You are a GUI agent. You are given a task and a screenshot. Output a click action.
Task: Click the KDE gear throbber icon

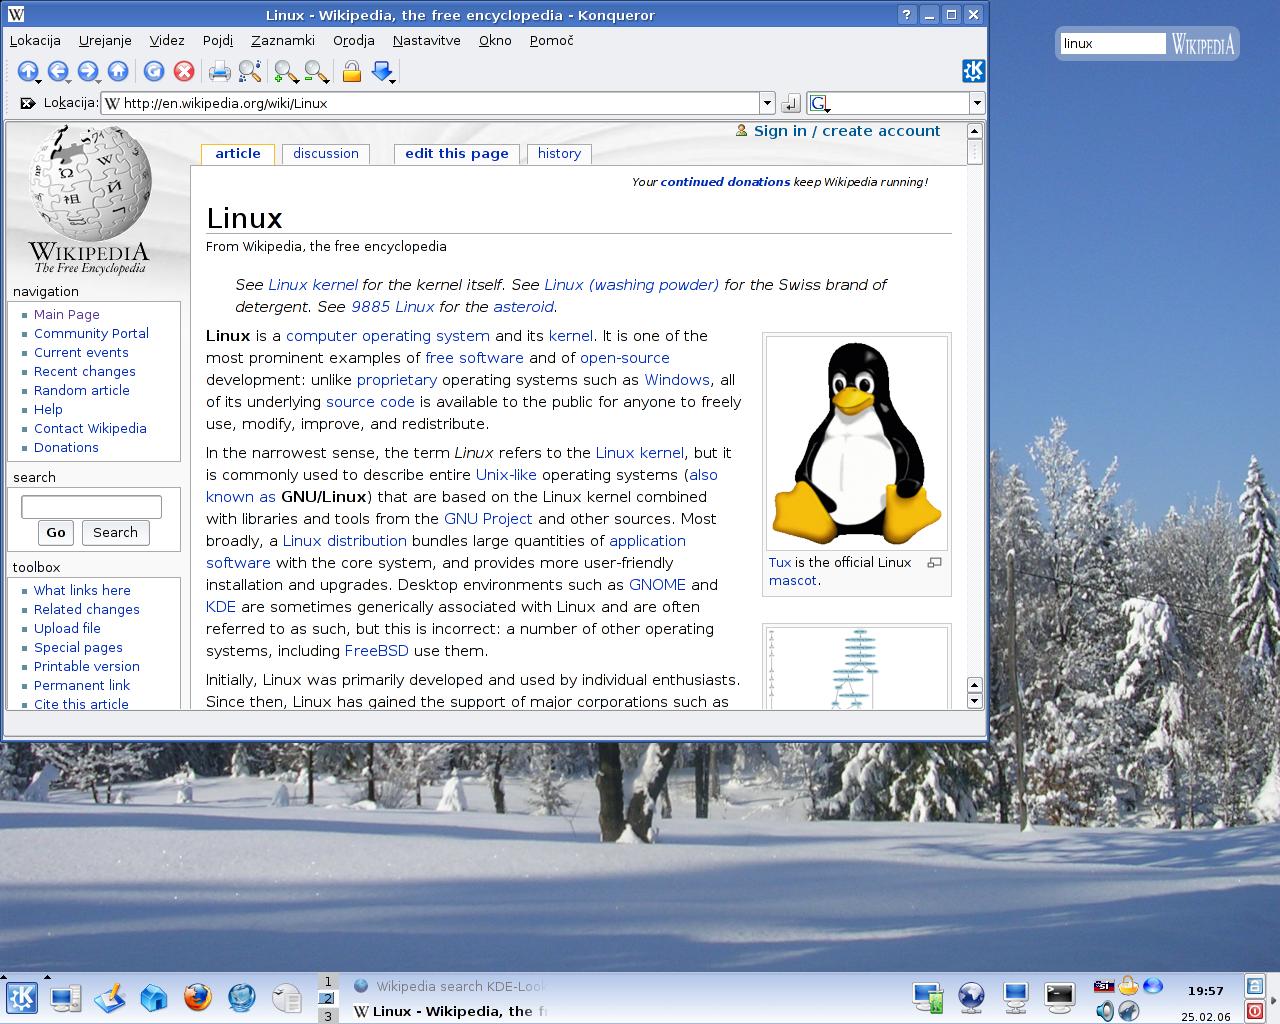pyautogui.click(x=973, y=71)
